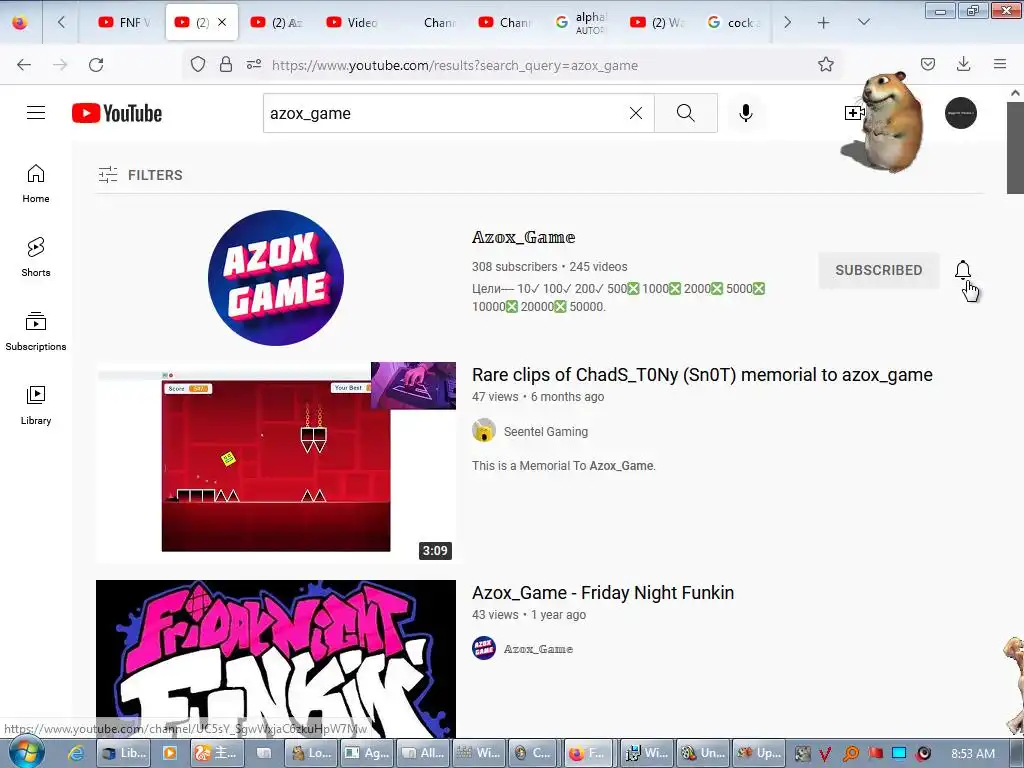Open the Lib... taskbar window
Viewport: 1024px width, 768px height.
pos(124,753)
